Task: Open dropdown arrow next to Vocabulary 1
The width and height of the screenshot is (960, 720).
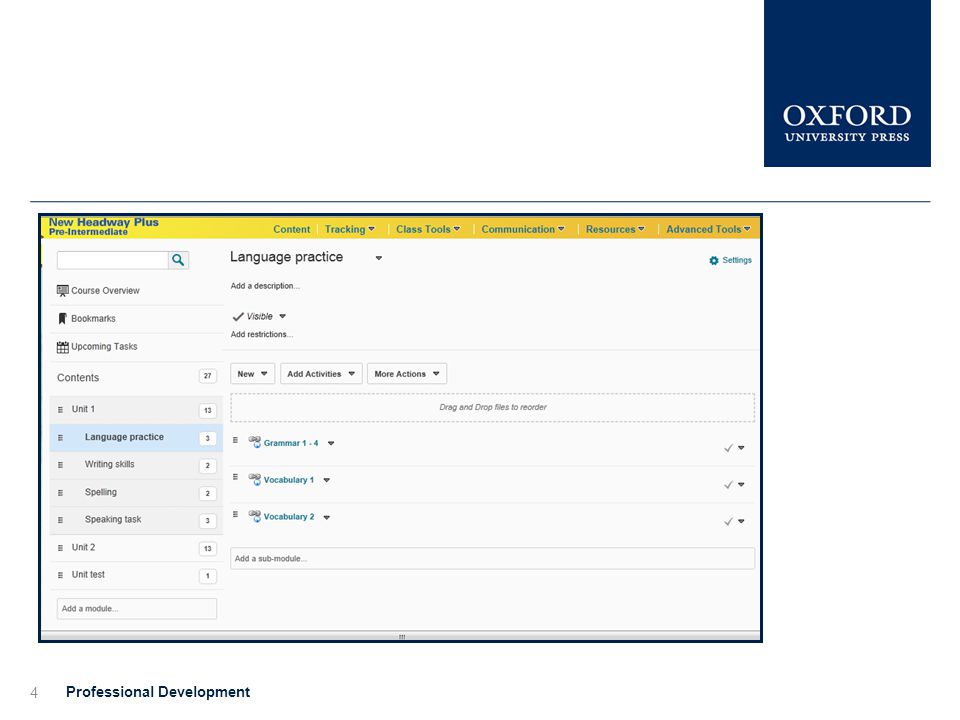Action: point(327,481)
